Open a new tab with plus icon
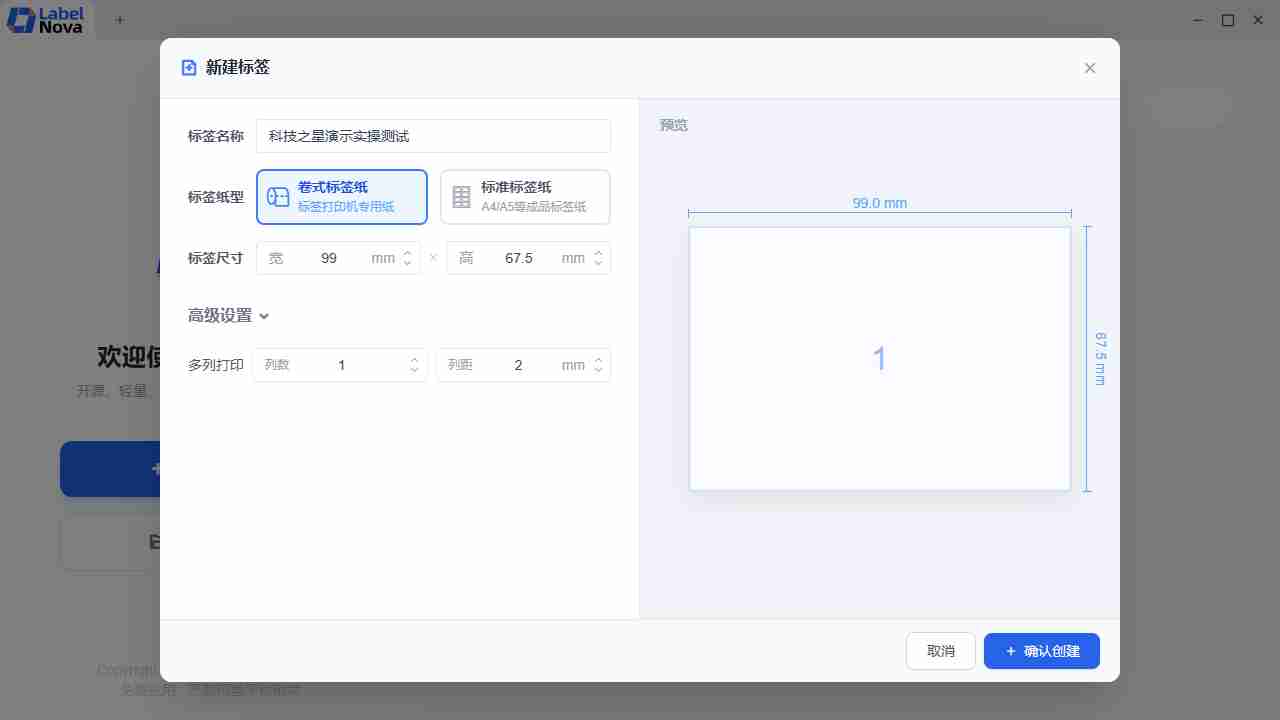The width and height of the screenshot is (1280, 720). [120, 20]
